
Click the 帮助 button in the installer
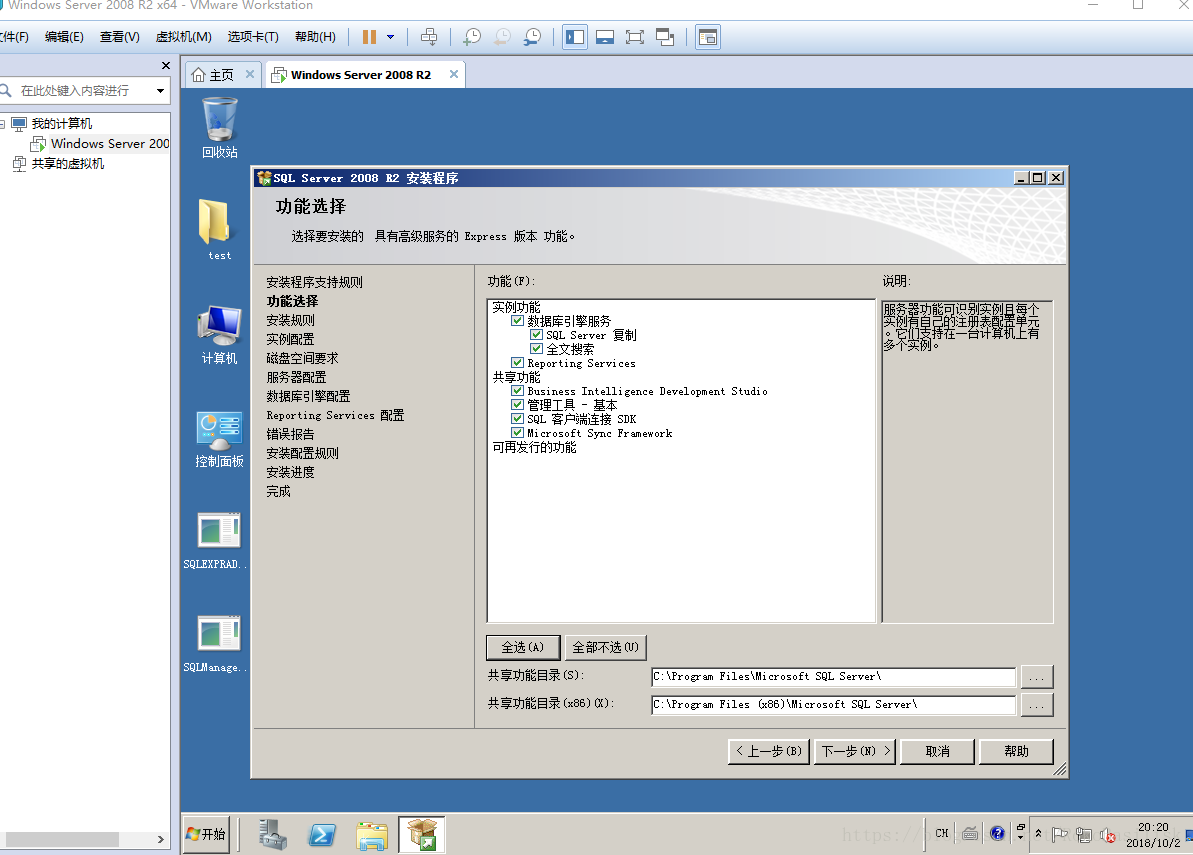(1016, 752)
